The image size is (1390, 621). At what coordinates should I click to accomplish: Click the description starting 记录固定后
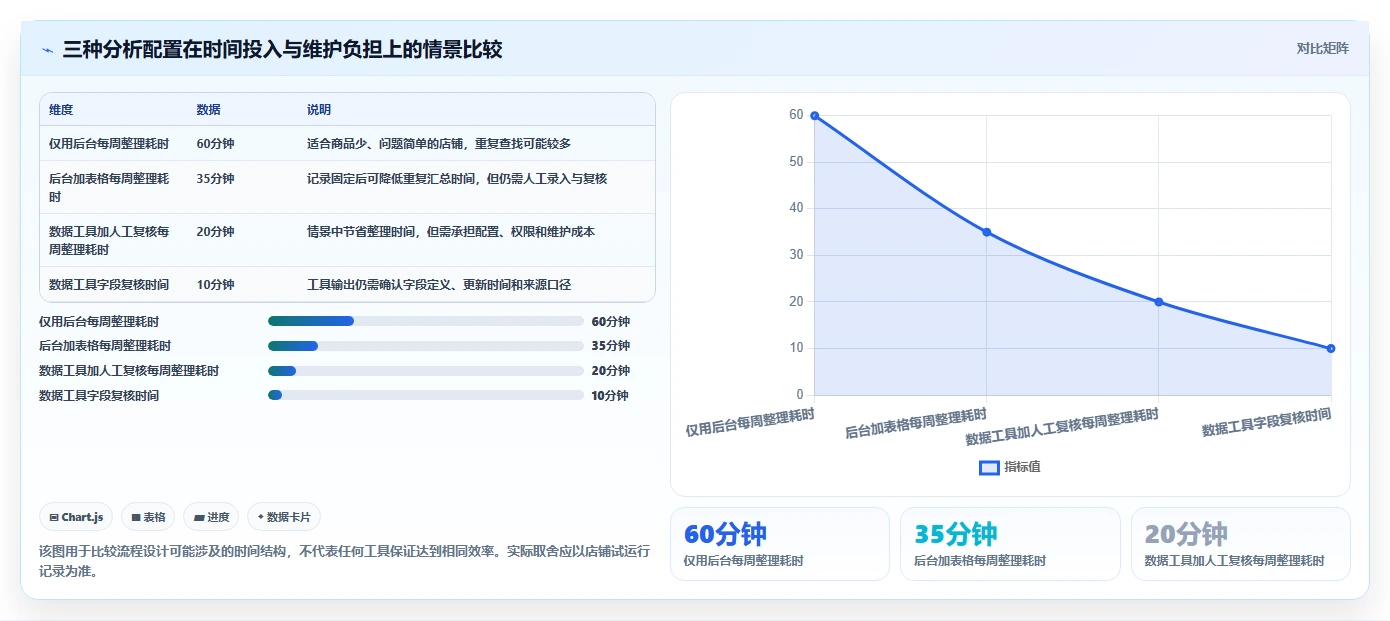point(457,179)
